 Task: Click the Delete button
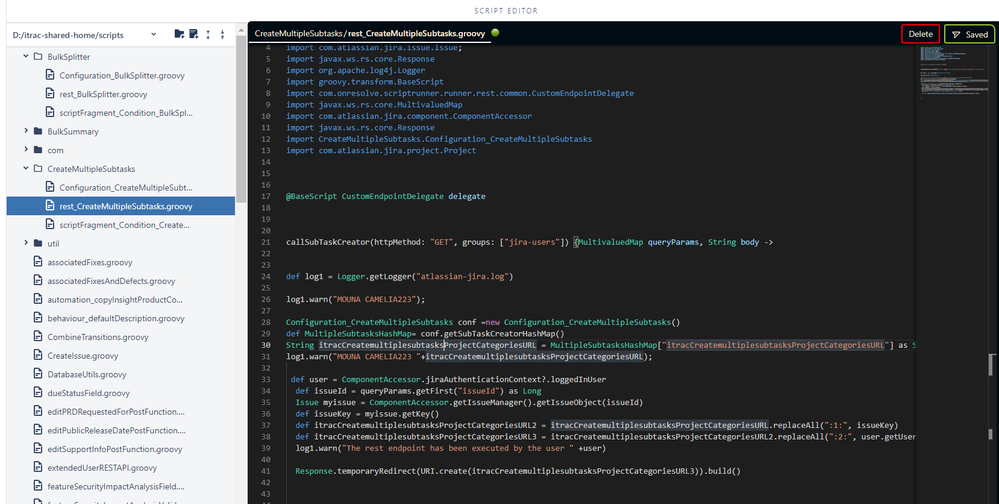pyautogui.click(x=921, y=34)
